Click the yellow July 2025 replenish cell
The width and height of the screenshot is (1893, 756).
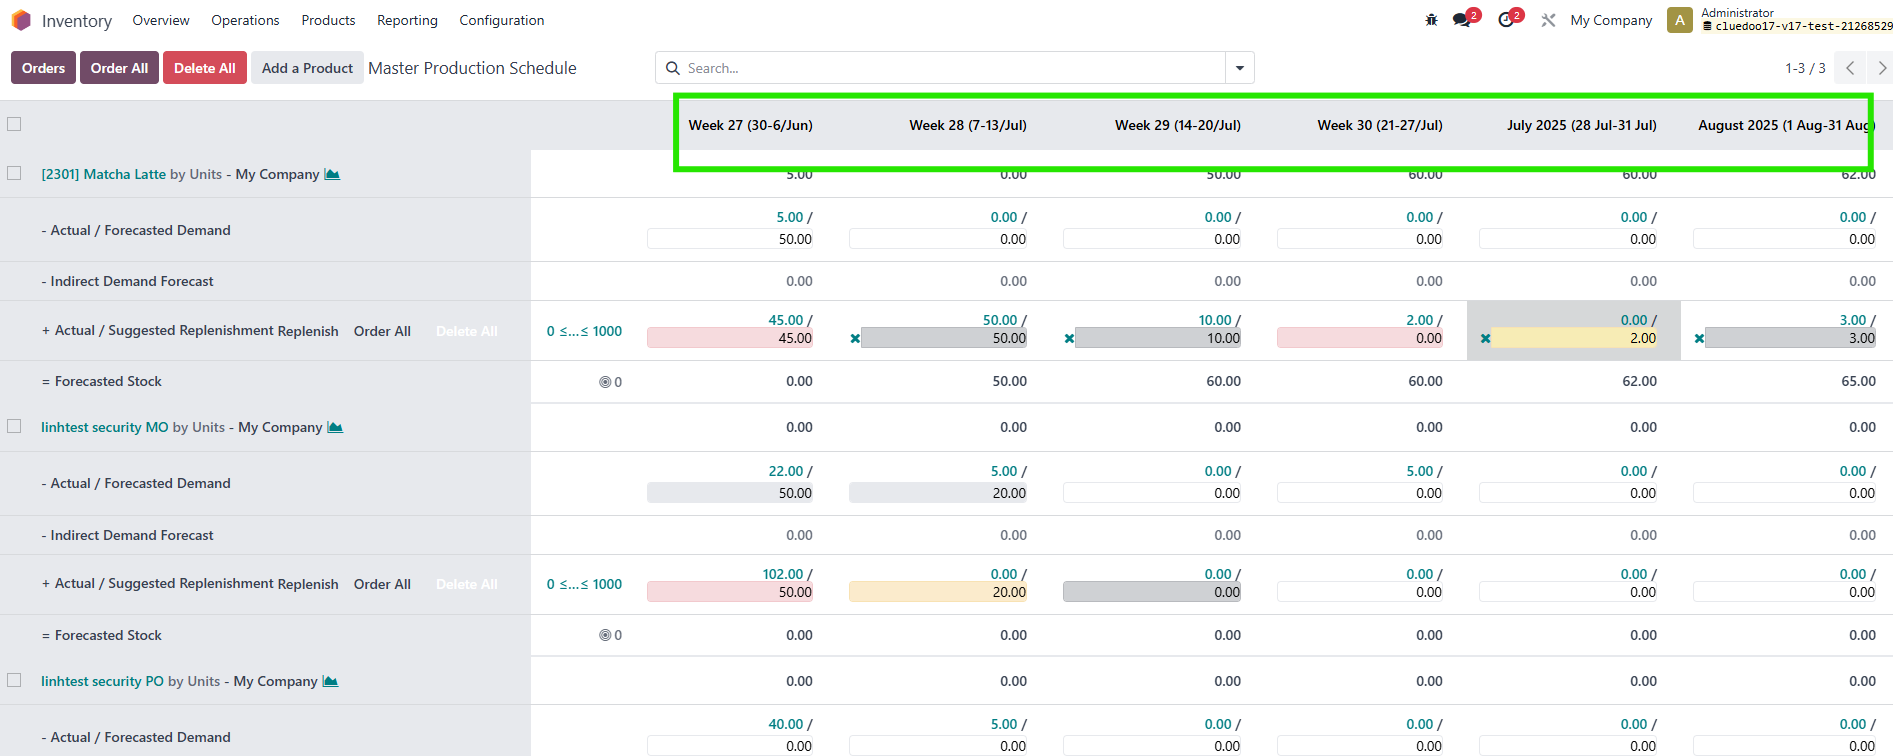coord(1575,339)
